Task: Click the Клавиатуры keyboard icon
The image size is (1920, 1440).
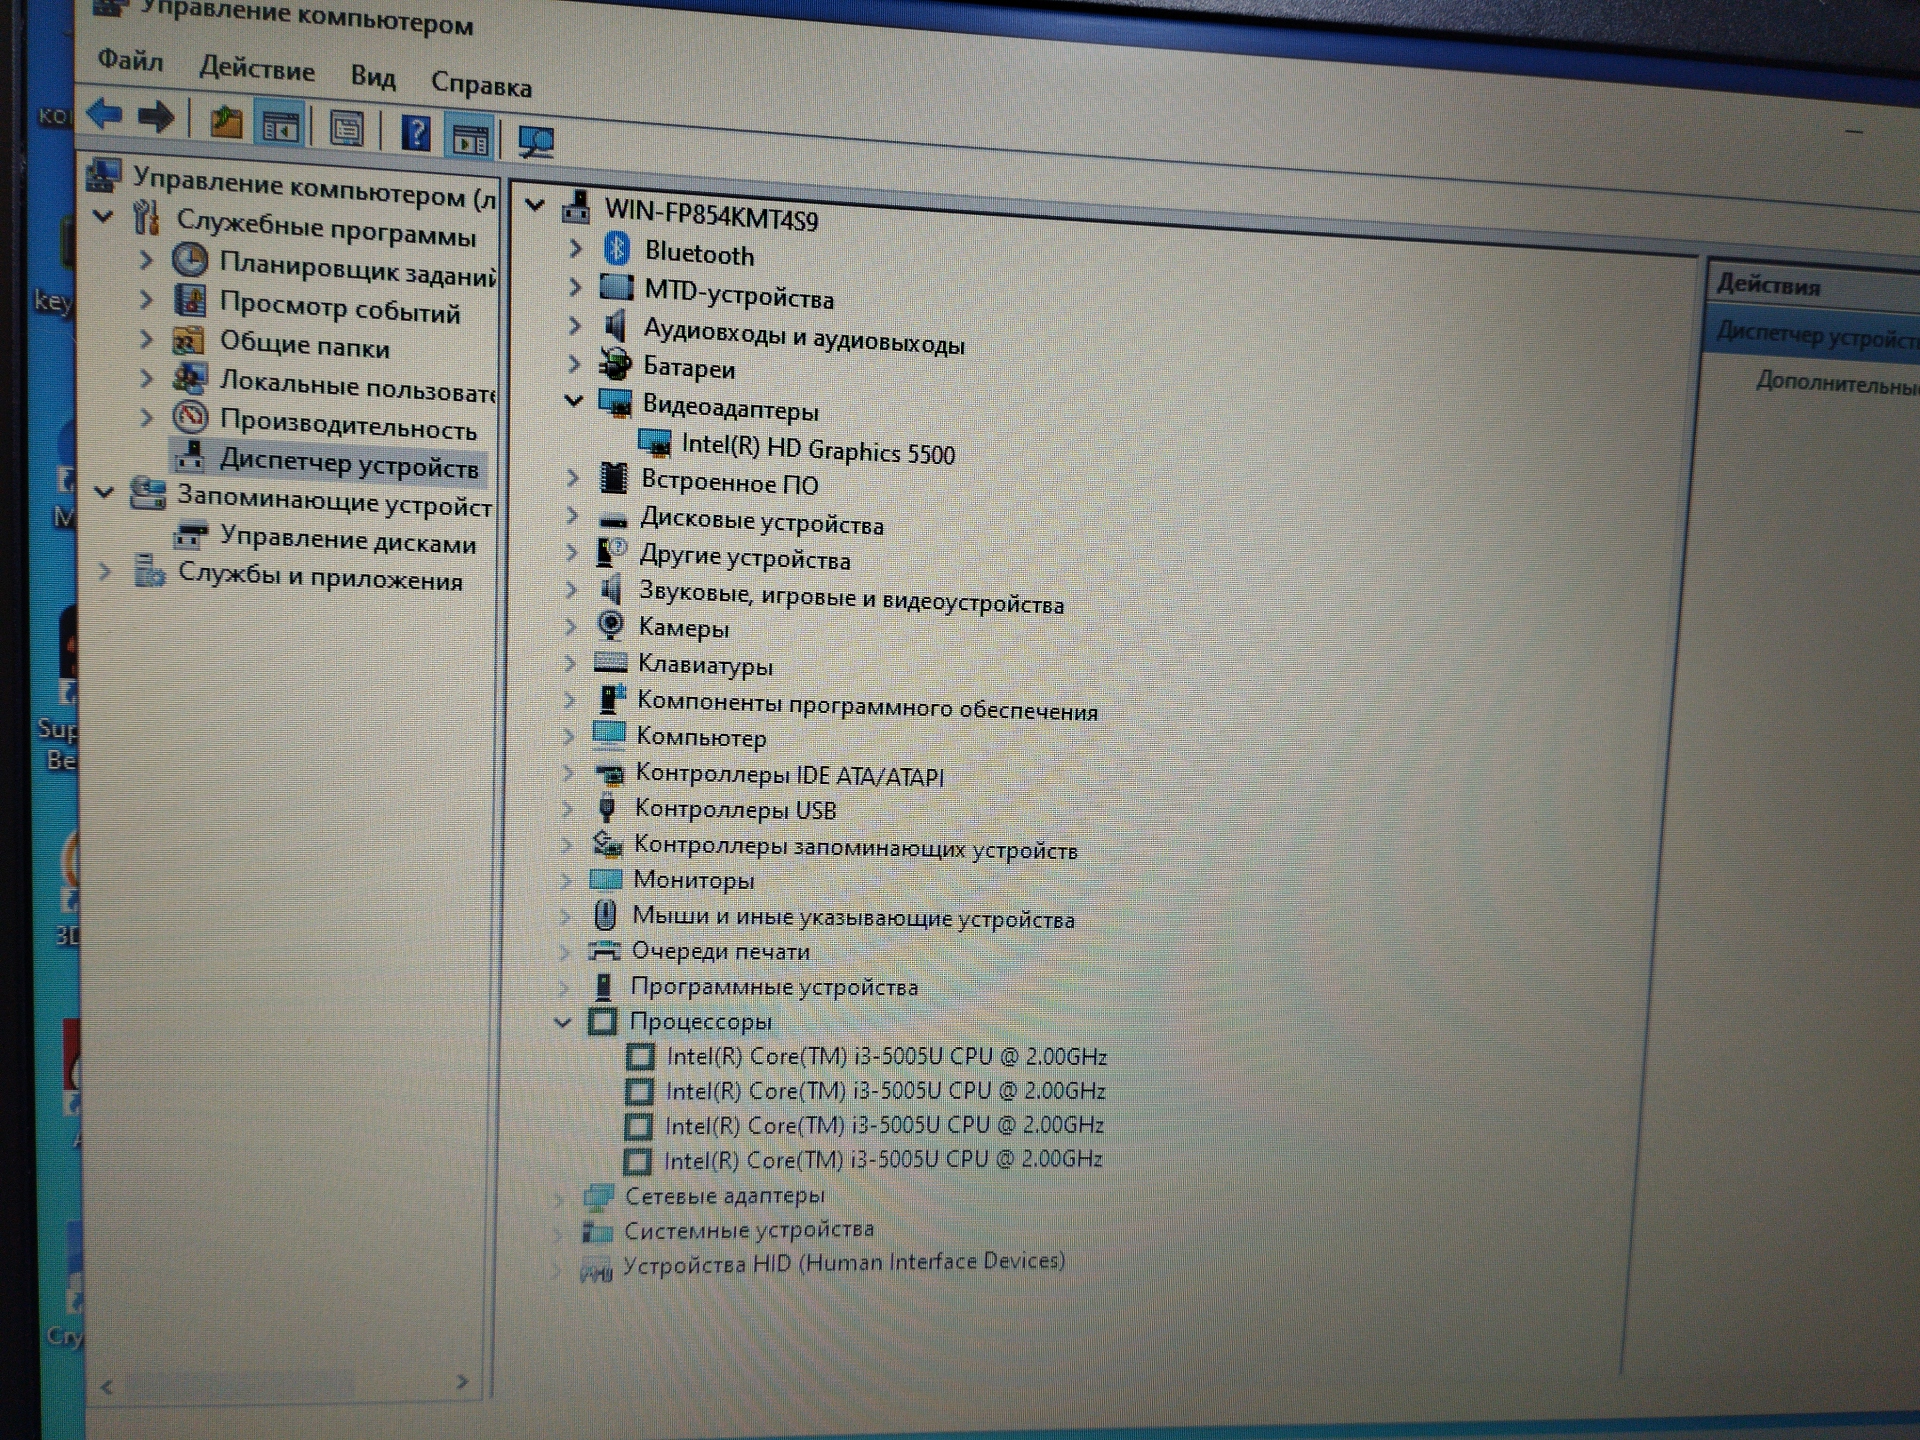Action: coord(610,662)
